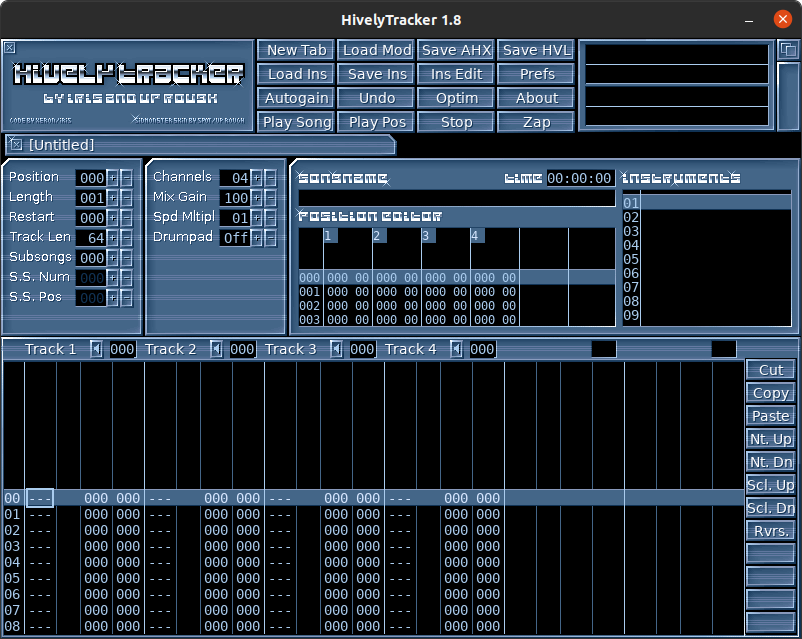Copy selection with Copy button
The width and height of the screenshot is (802, 639).
[x=770, y=393]
